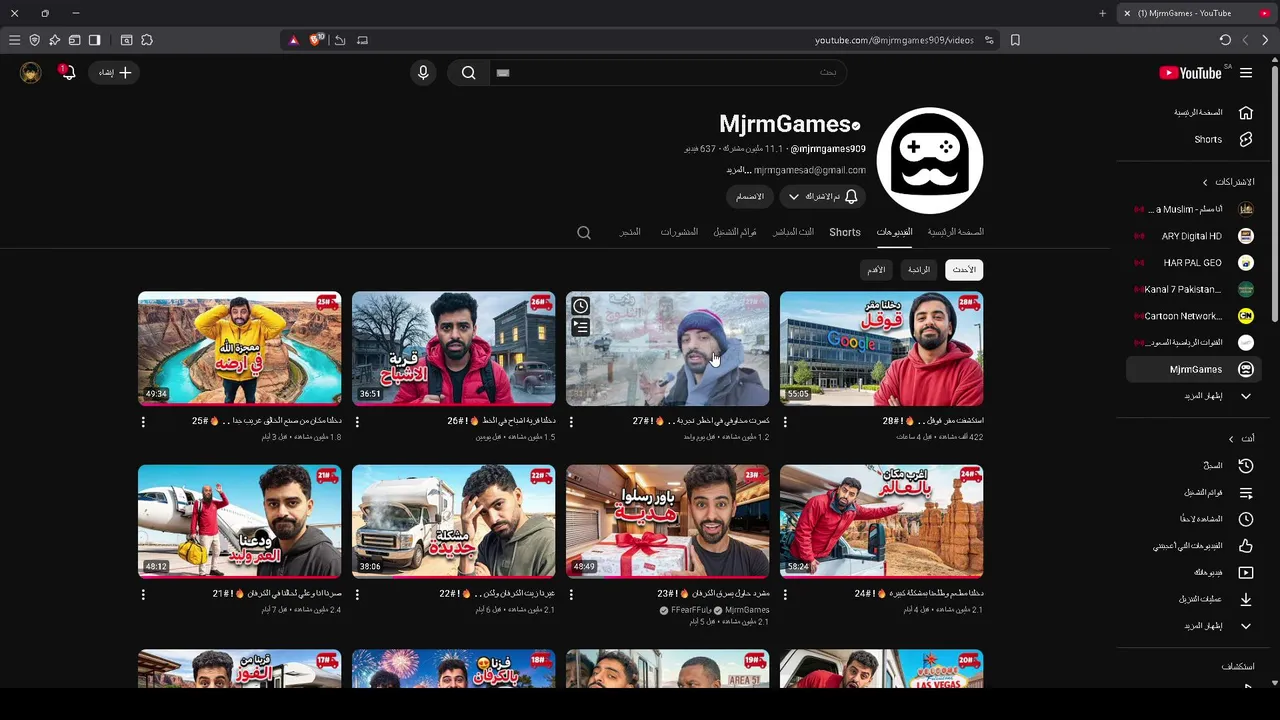Viewport: 1280px width, 720px height.
Task: Select the Latest (الأحدث) filter chip
Action: tap(964, 270)
